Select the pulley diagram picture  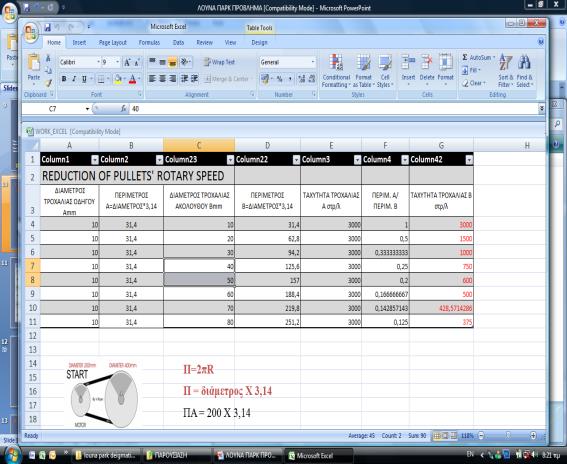[104, 395]
